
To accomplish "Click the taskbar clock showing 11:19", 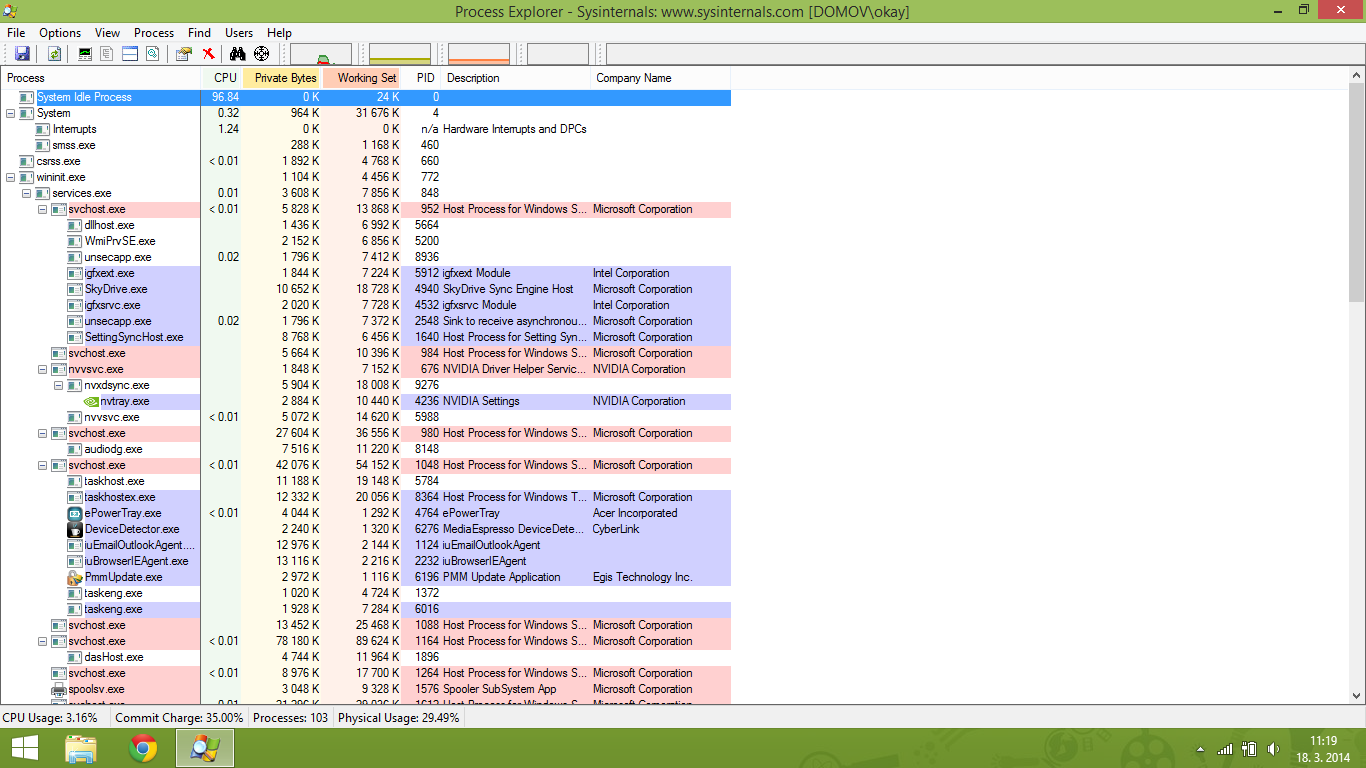I will pos(1325,748).
